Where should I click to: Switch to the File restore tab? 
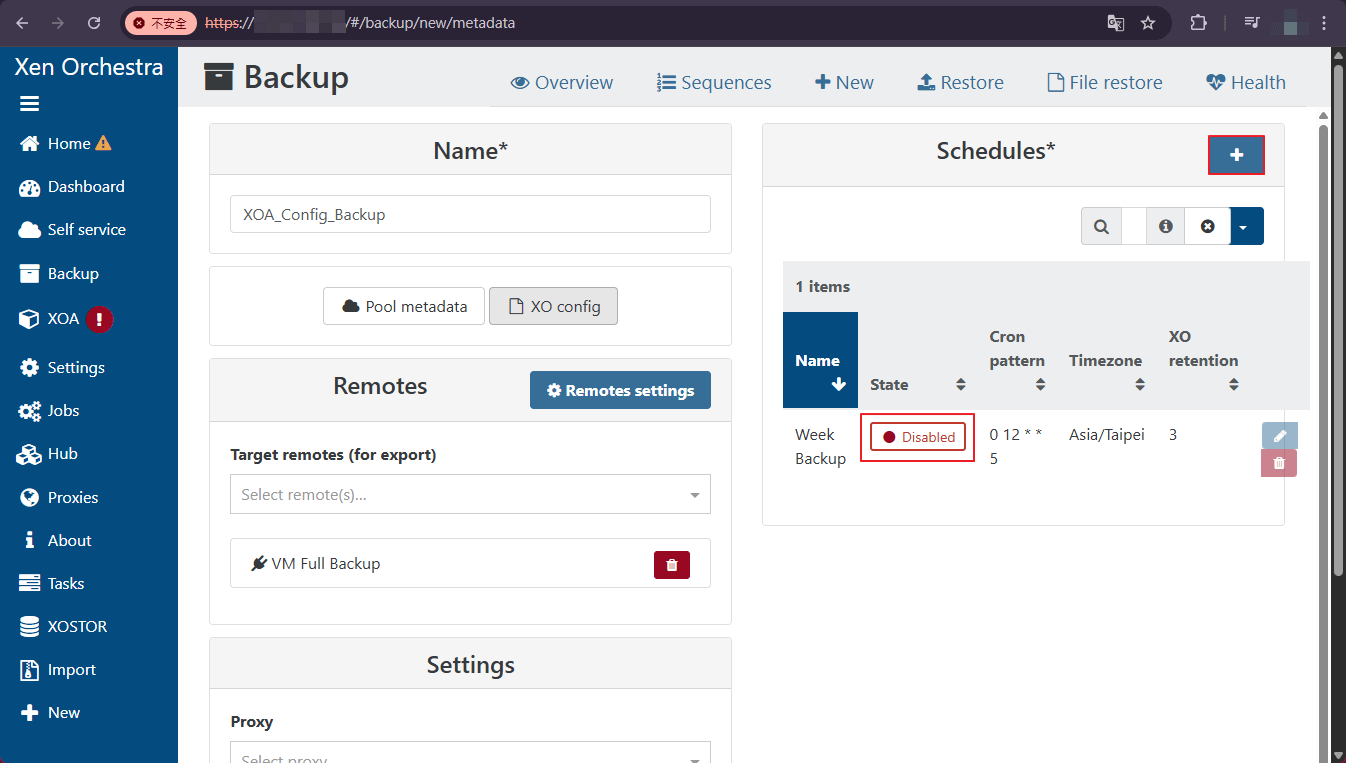[1105, 83]
